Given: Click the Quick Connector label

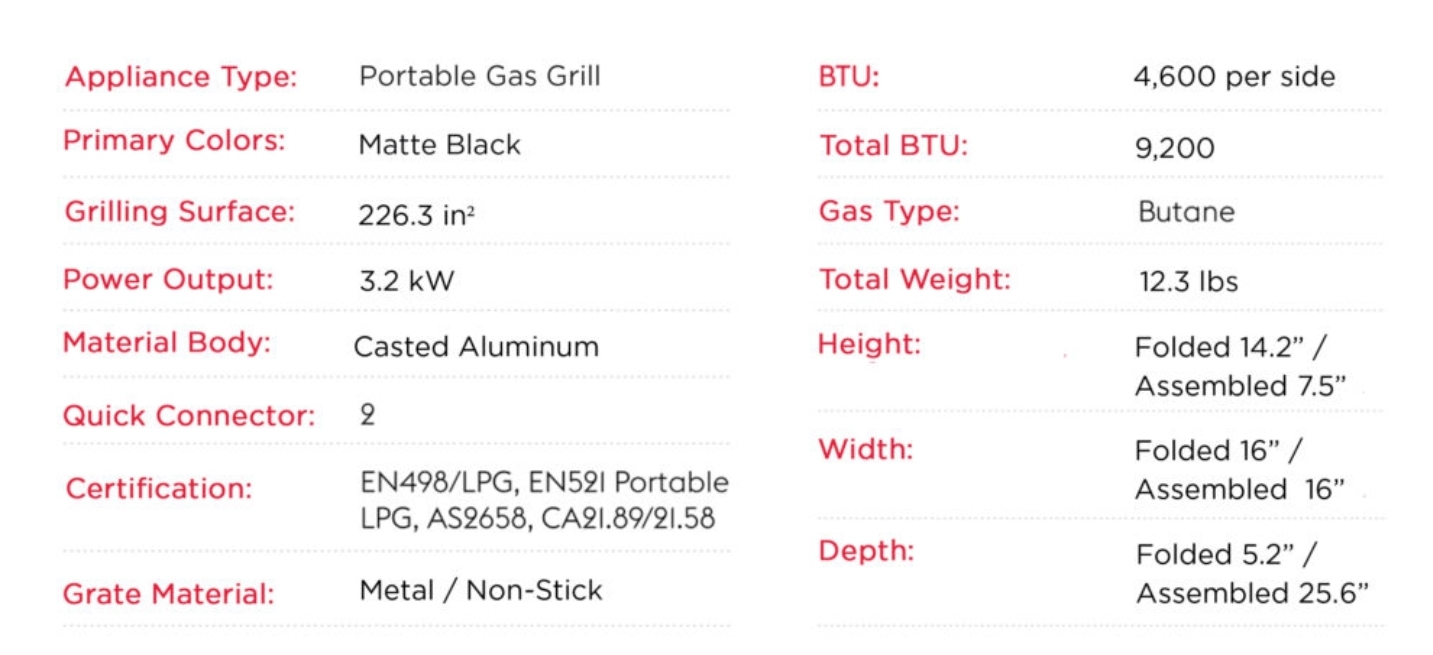Looking at the screenshot, I should (x=189, y=416).
